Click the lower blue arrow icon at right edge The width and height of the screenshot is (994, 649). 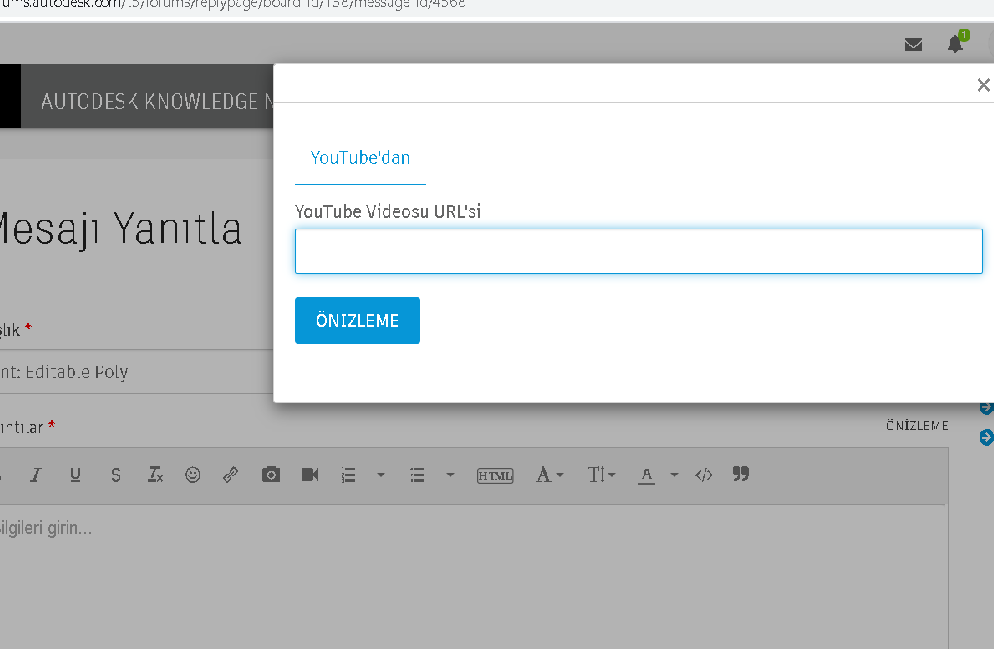tap(986, 437)
